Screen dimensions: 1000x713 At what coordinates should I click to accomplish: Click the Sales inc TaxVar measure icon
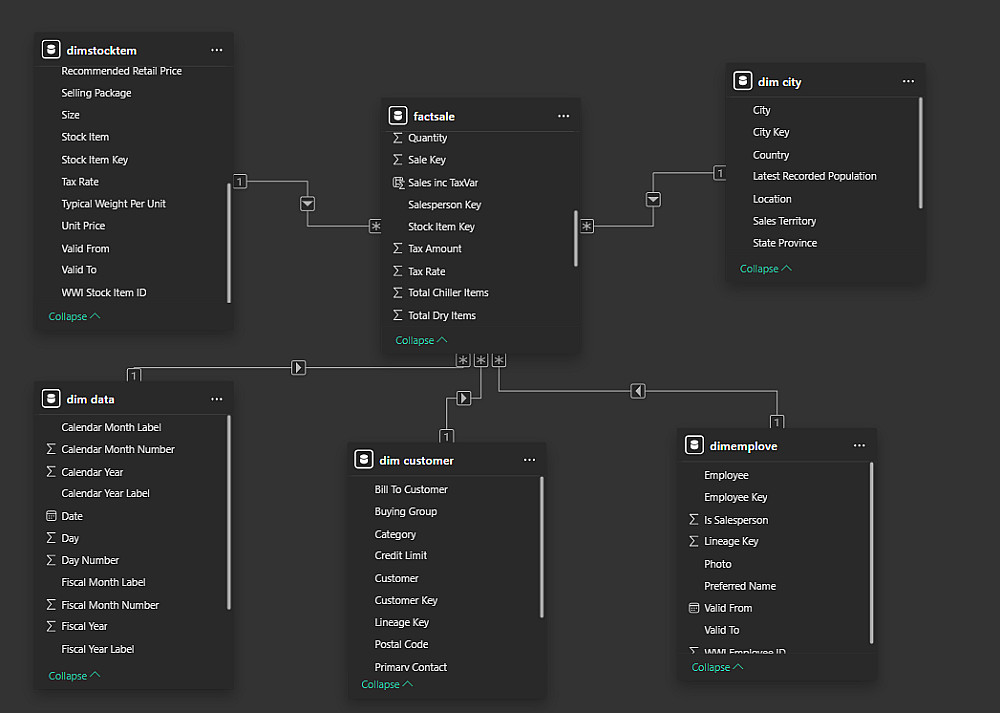398,183
